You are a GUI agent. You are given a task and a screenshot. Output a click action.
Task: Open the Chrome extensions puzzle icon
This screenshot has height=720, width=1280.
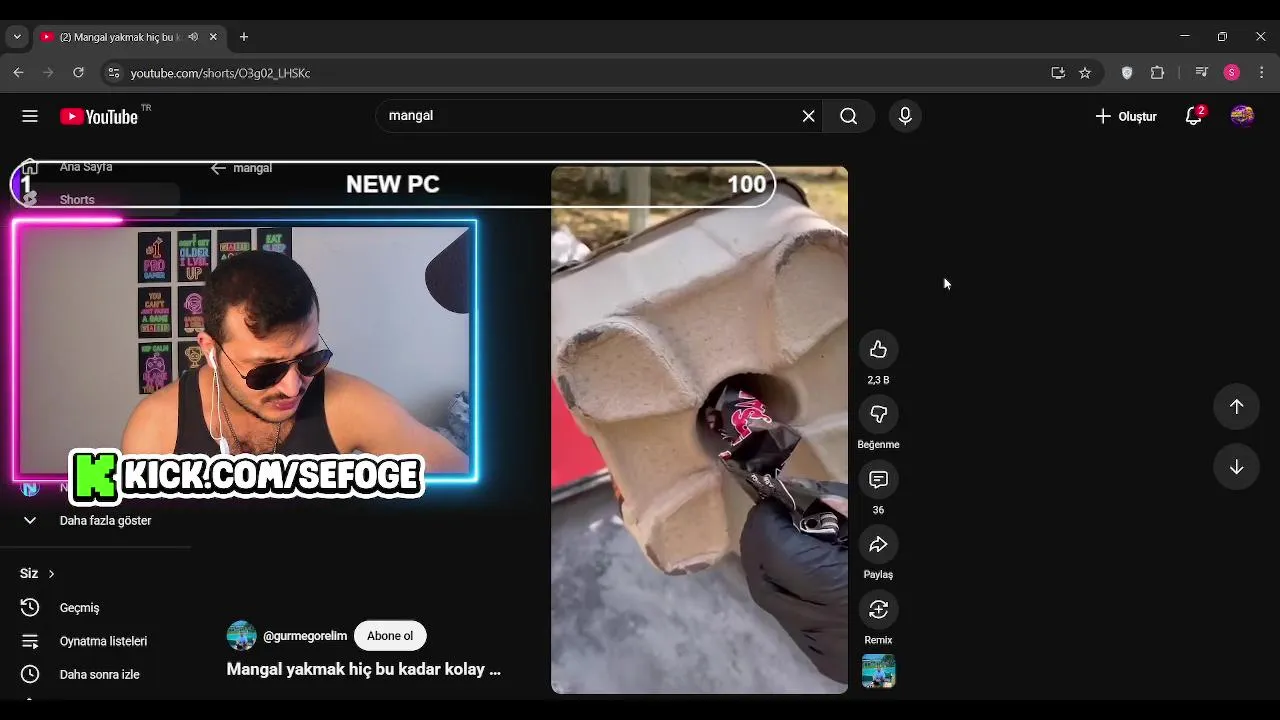1157,73
